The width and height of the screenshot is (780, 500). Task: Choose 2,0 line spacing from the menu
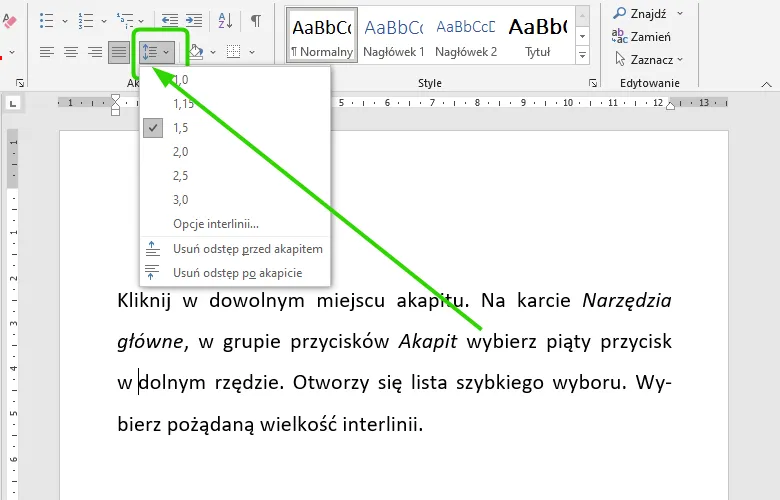[x=180, y=152]
